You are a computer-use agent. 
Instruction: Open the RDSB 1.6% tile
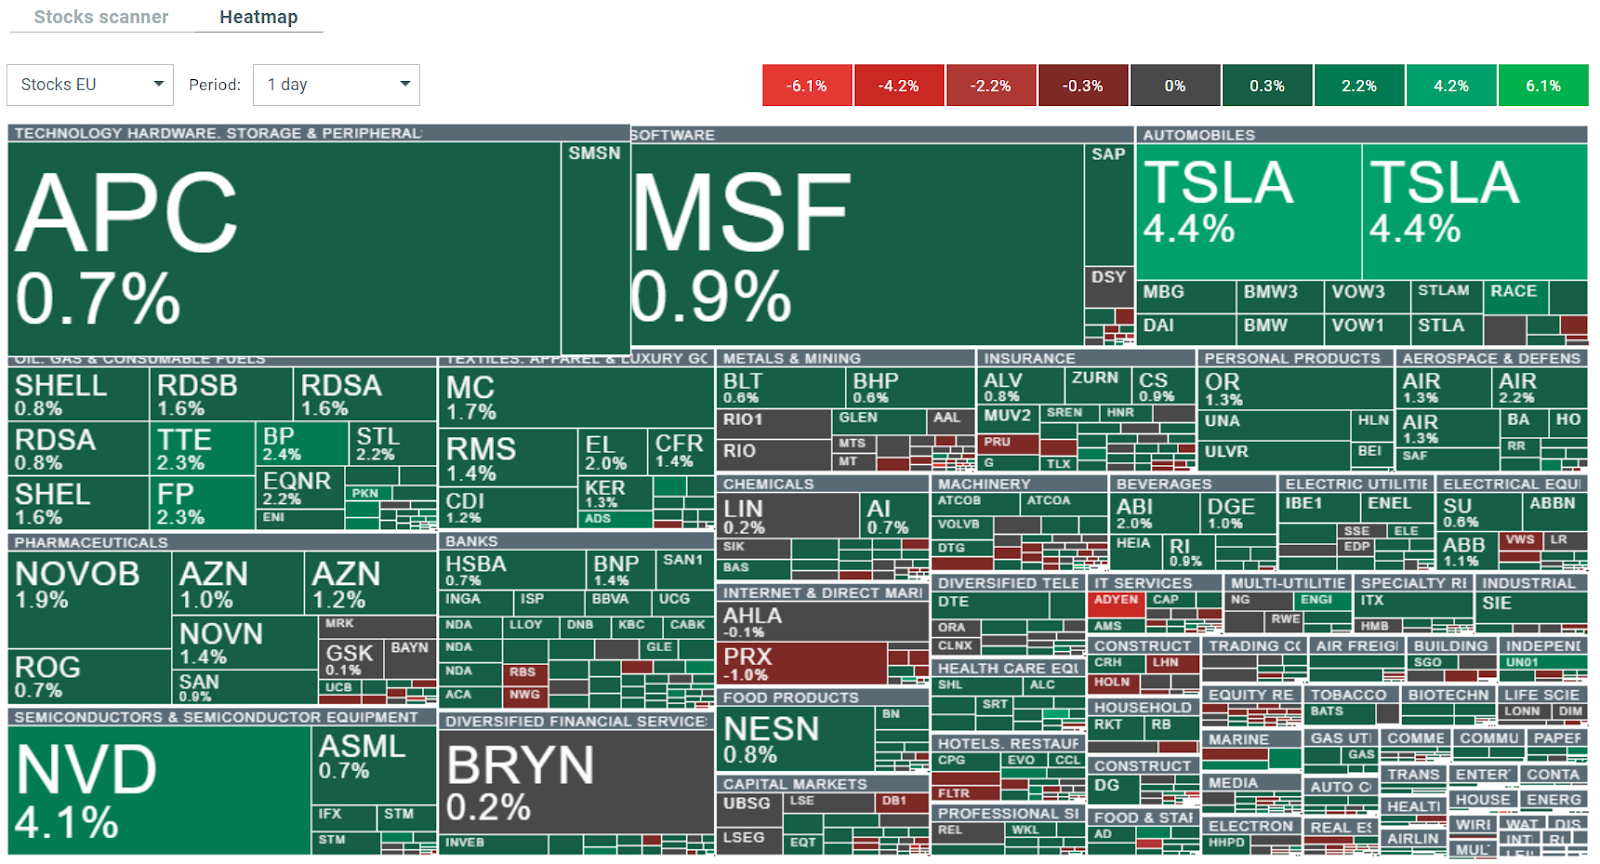[221, 394]
